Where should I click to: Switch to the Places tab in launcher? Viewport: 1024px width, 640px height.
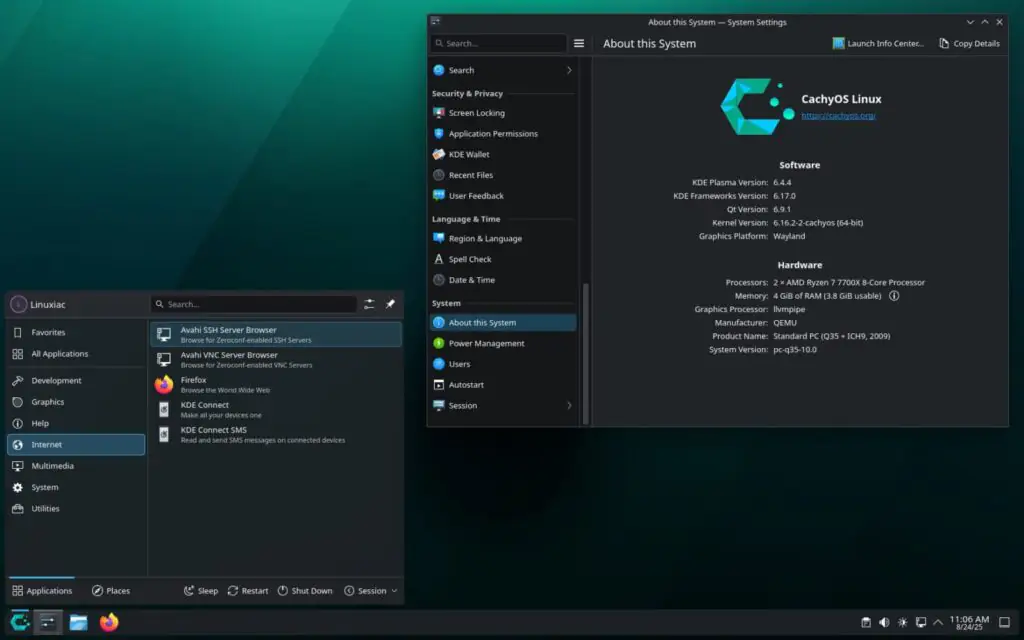click(111, 591)
